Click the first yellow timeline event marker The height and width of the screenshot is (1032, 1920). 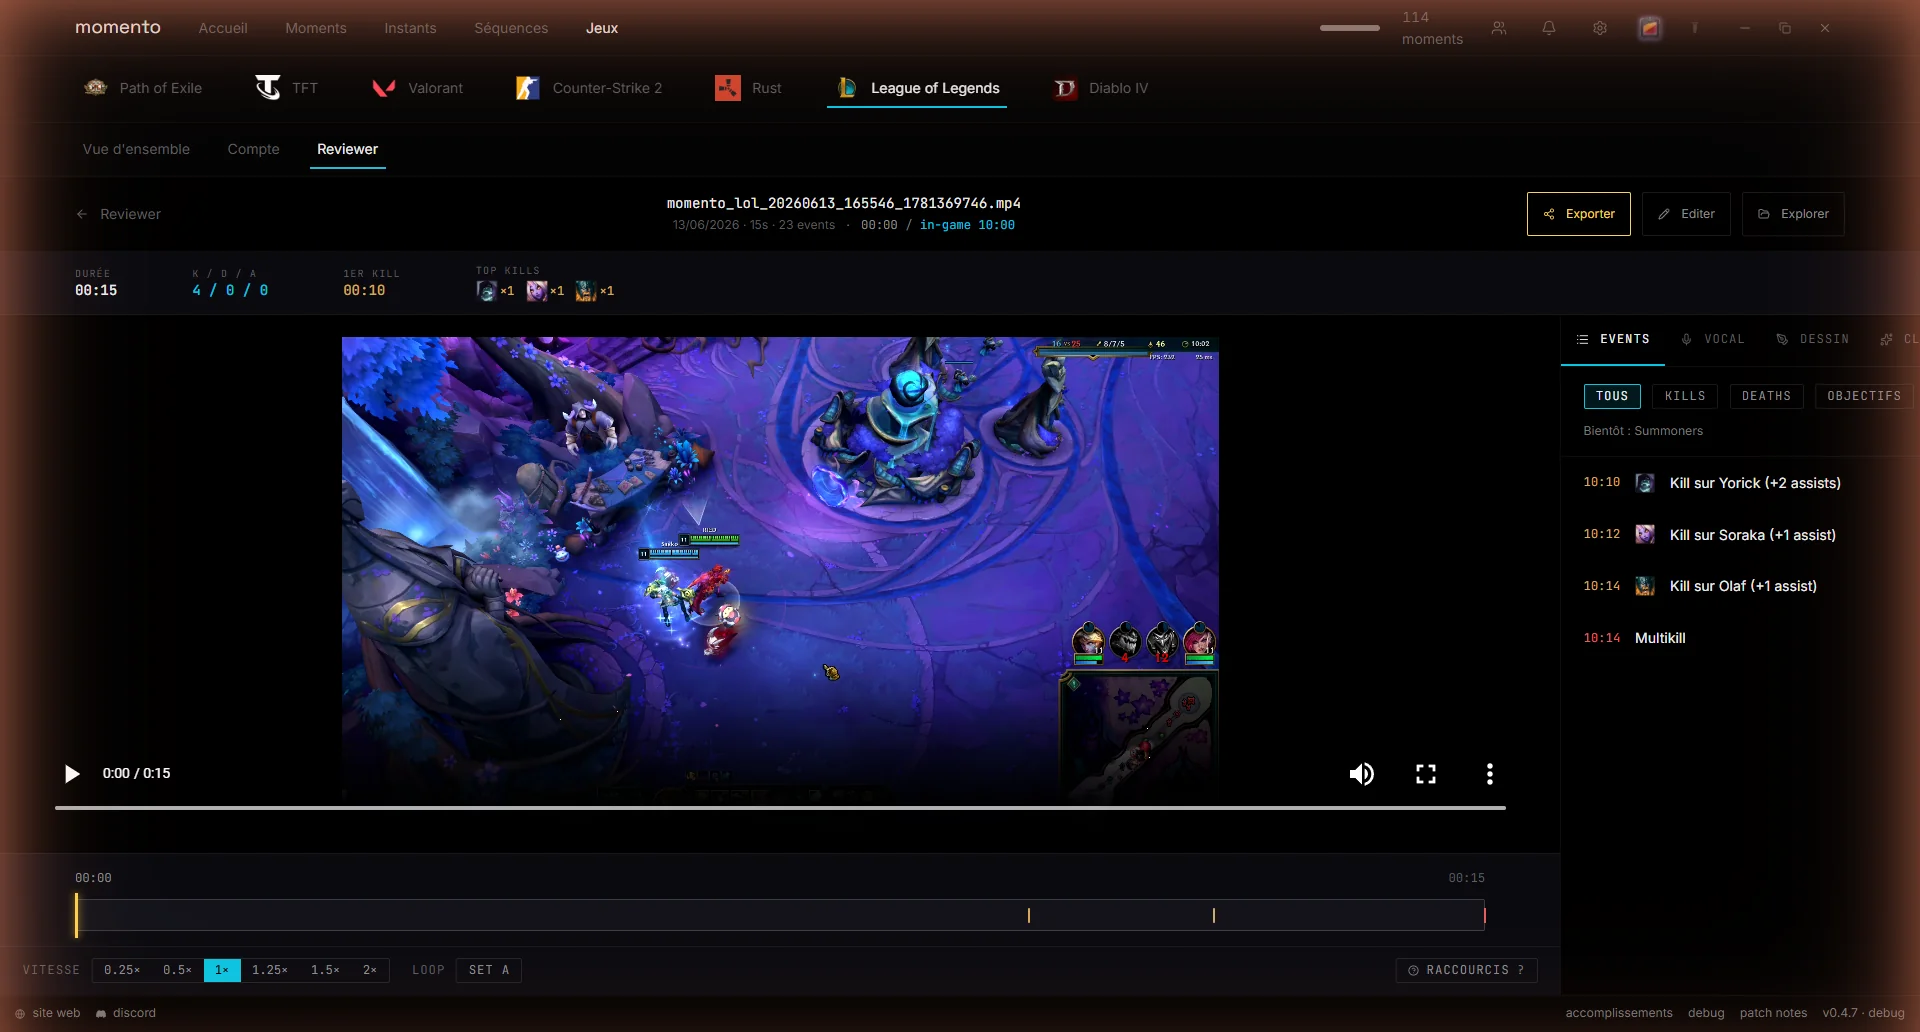point(1029,915)
